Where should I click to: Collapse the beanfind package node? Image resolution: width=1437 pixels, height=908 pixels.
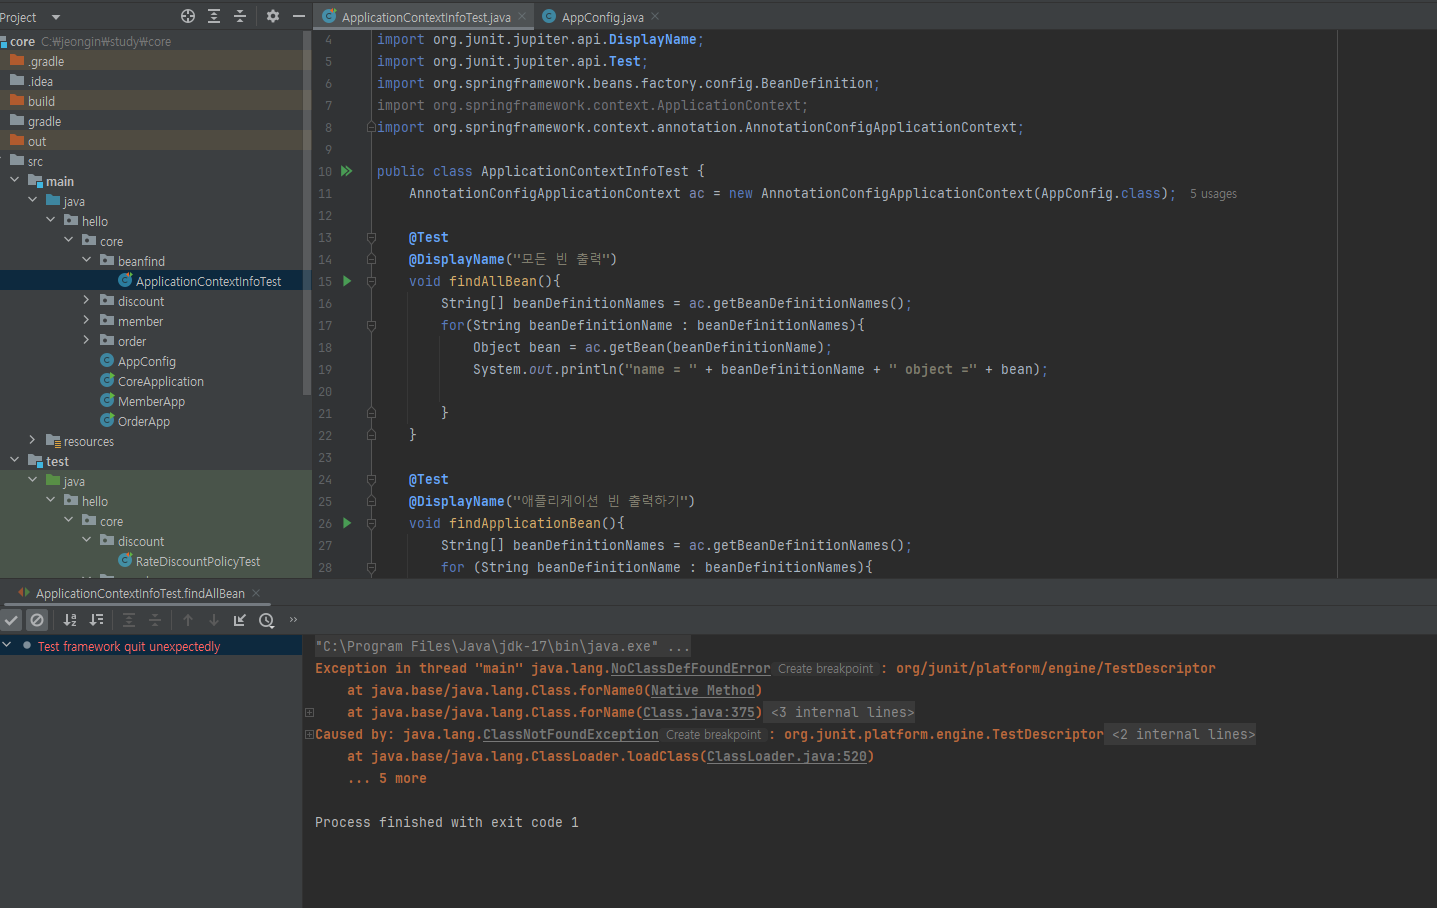(87, 260)
